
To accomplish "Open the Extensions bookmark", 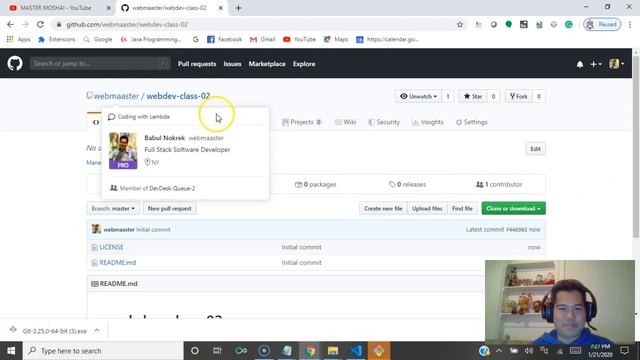I will tap(57, 40).
